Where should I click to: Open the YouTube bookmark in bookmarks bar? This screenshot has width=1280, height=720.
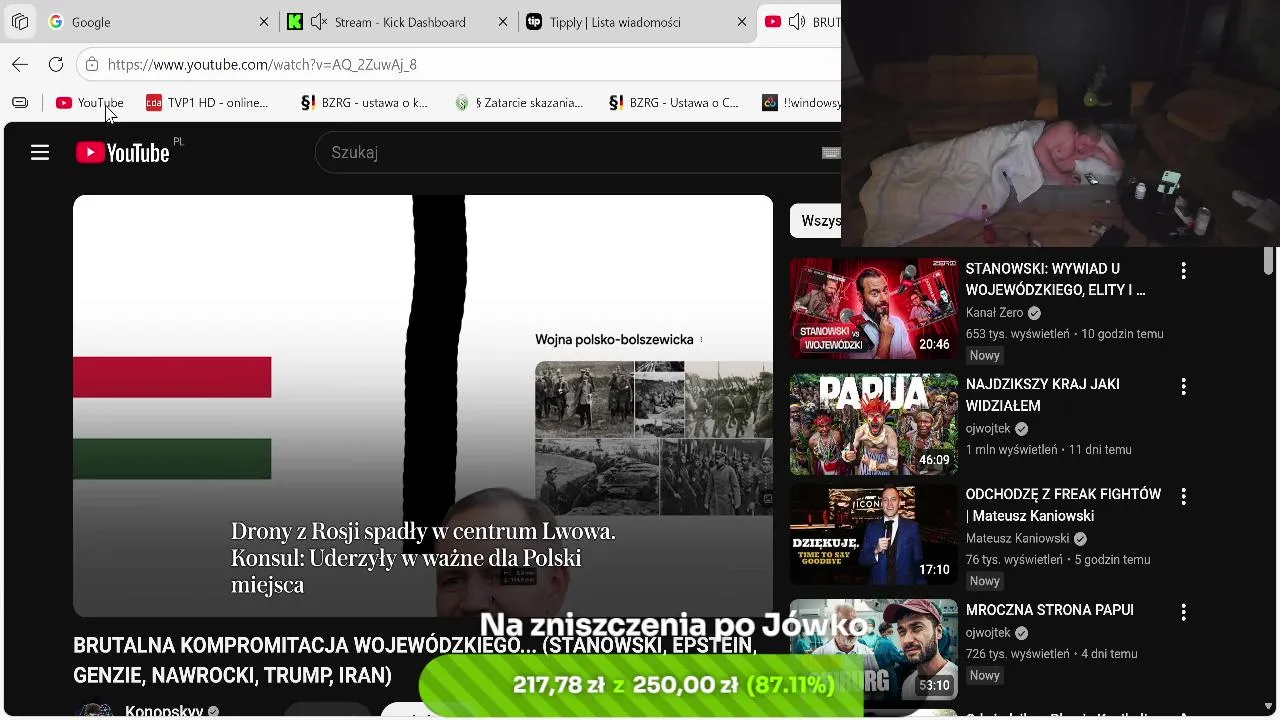pyautogui.click(x=90, y=102)
